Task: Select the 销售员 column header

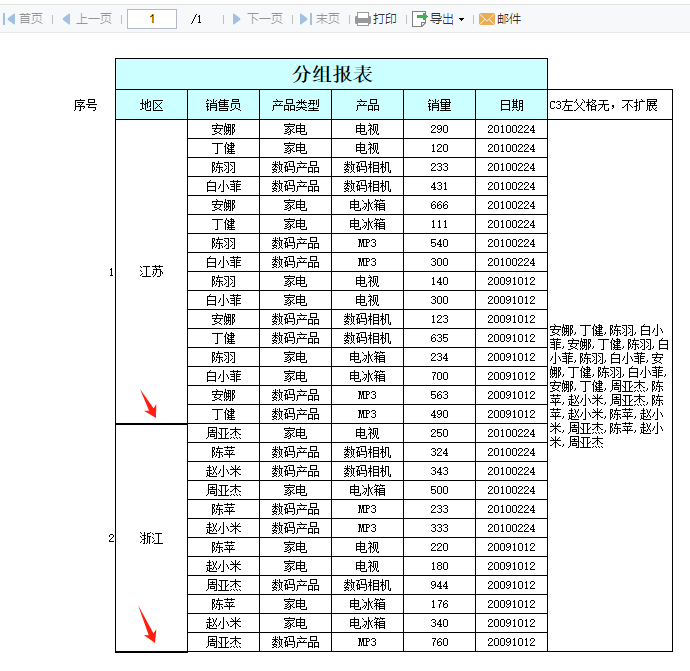Action: [224, 105]
